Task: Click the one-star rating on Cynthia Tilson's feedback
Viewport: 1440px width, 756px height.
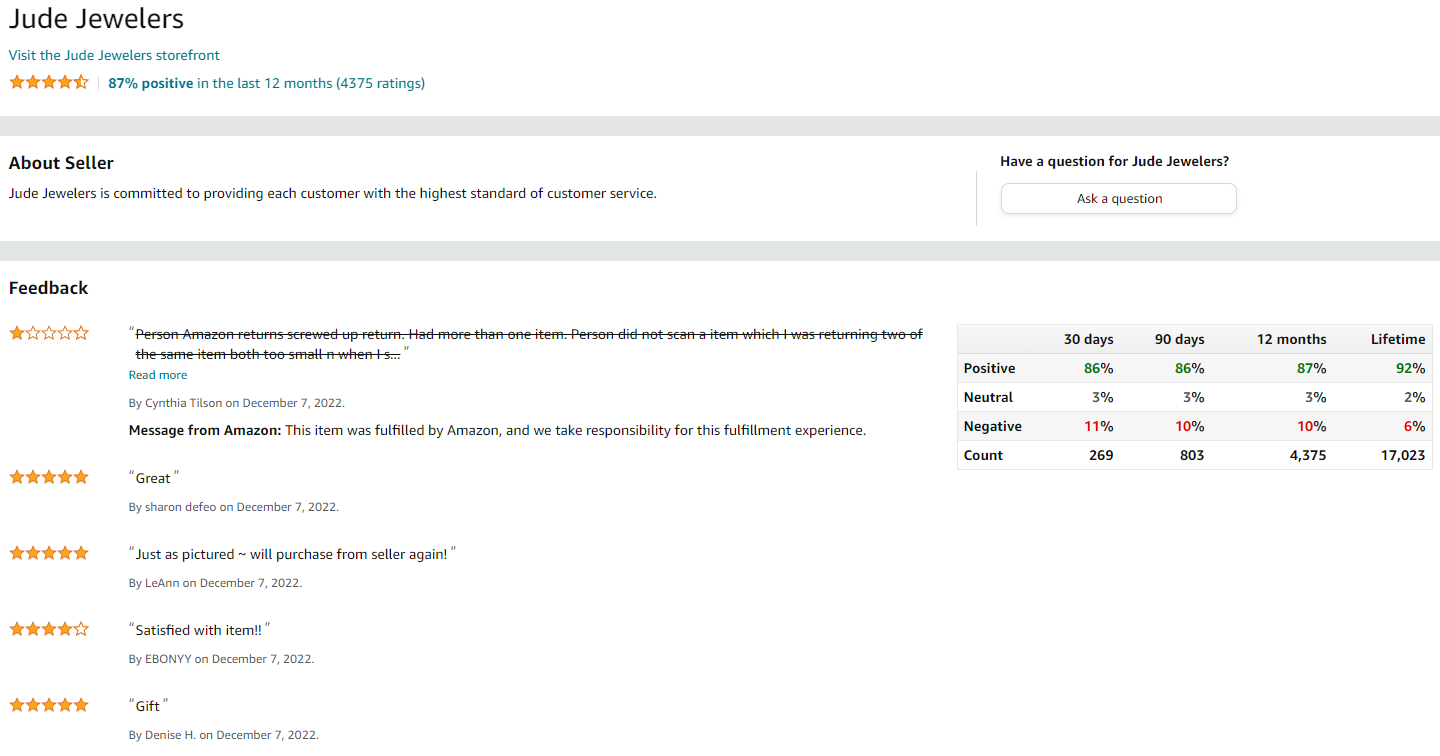Action: pyautogui.click(x=49, y=333)
